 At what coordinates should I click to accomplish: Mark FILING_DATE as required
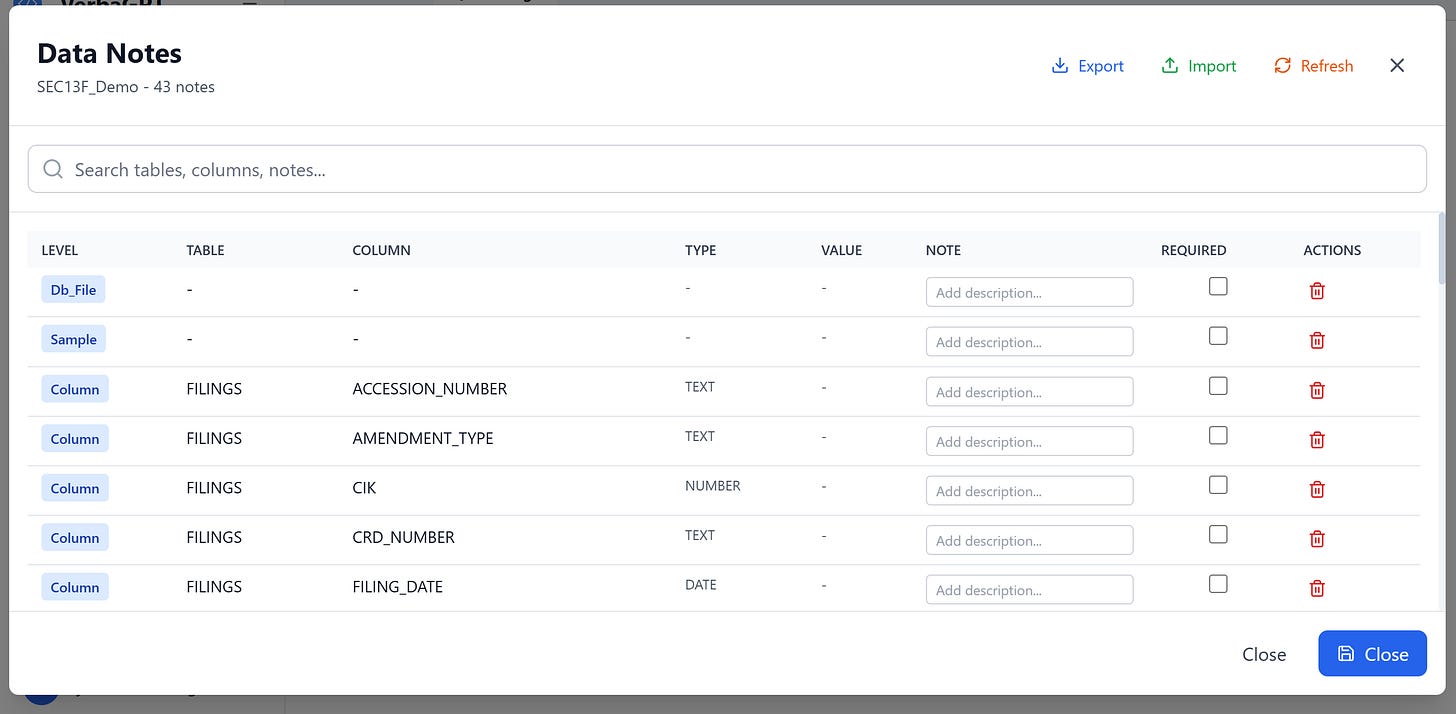pyautogui.click(x=1218, y=583)
